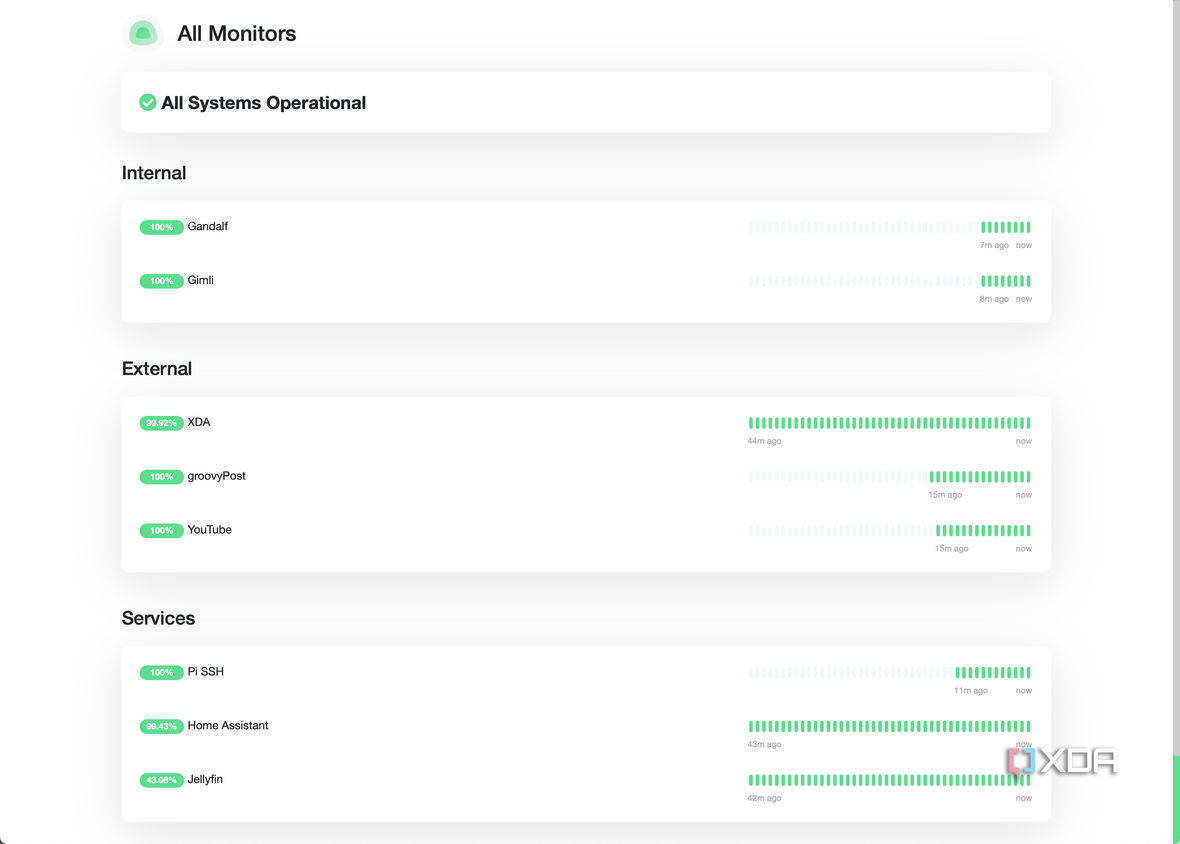
Task: Open the Pi SSH monitor name
Action: (x=205, y=672)
